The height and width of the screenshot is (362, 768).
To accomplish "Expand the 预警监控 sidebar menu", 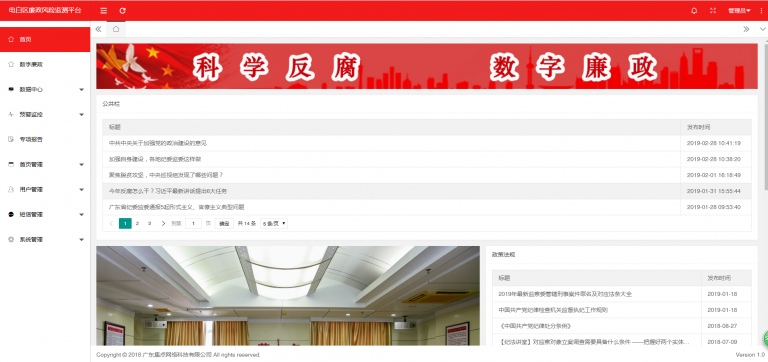I will coord(45,115).
